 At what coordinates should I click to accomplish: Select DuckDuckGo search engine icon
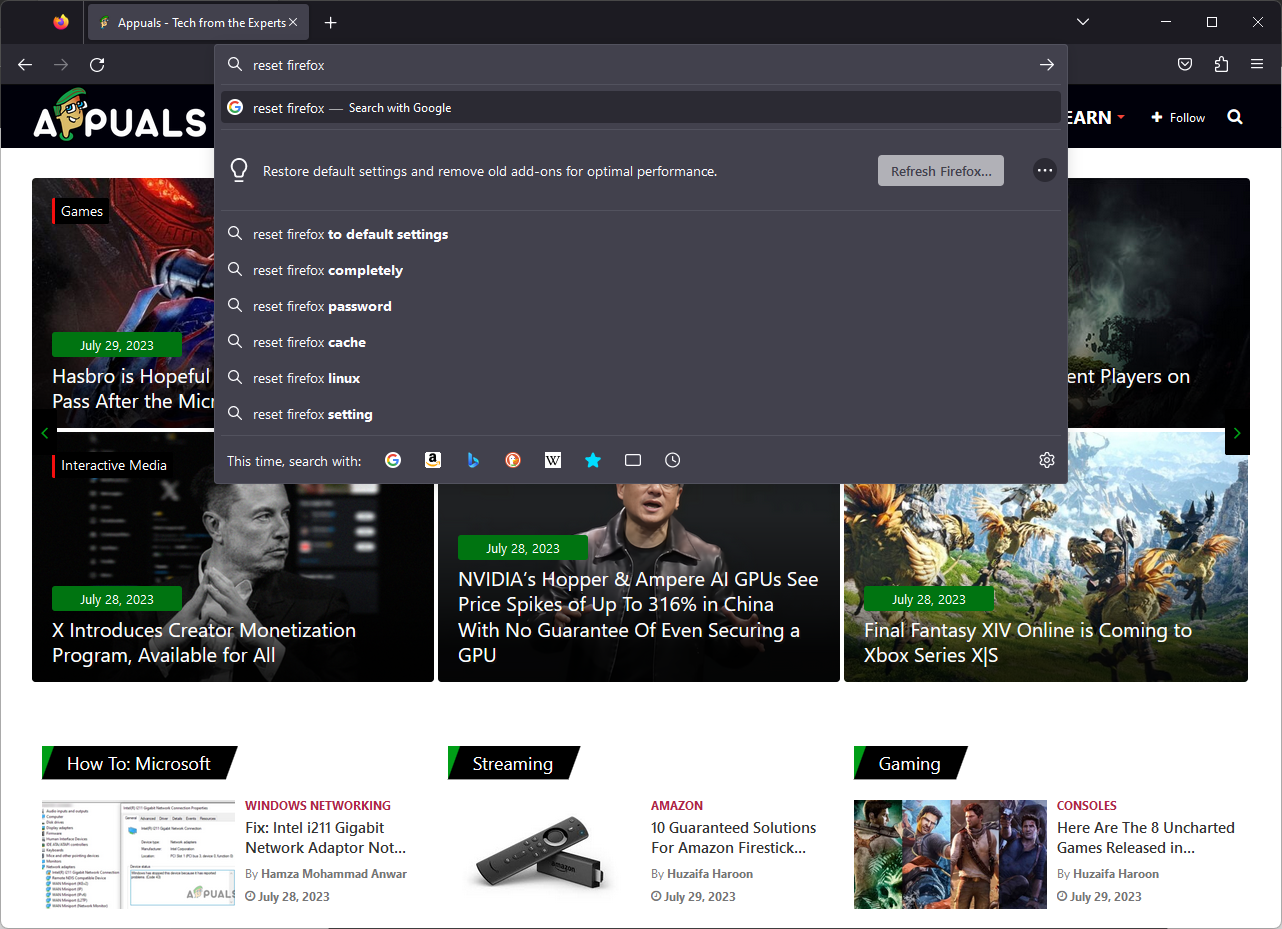click(513, 460)
